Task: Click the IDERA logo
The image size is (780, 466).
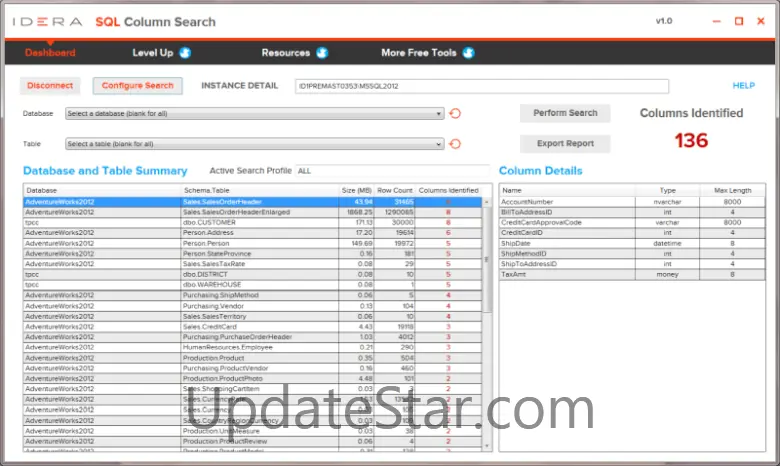Action: 47,22
